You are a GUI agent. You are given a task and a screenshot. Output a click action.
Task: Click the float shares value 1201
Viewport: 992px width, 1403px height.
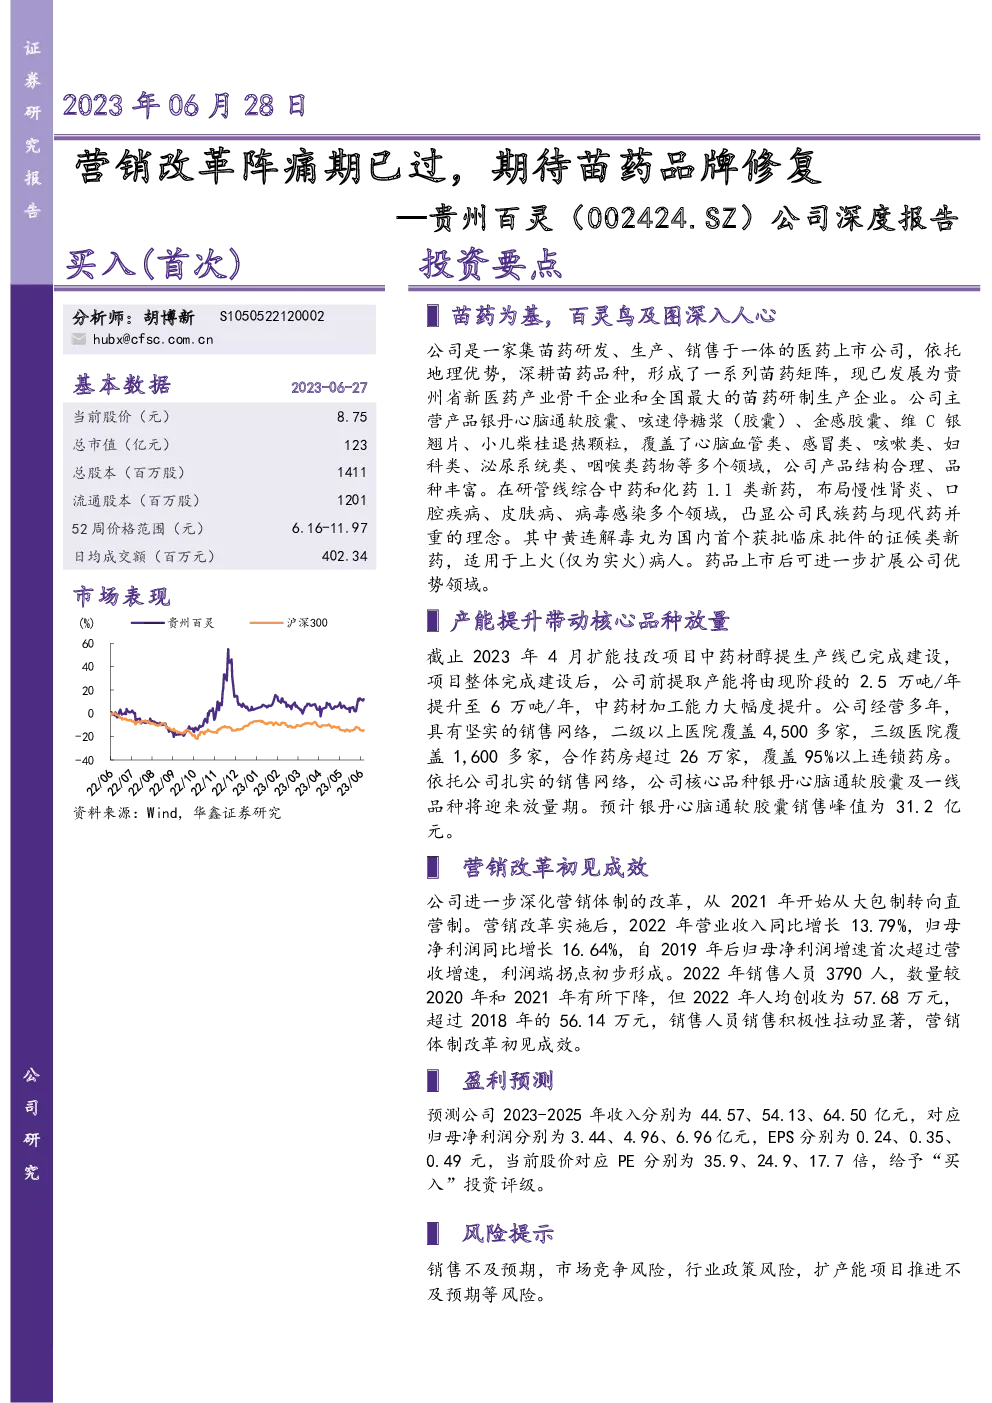pyautogui.click(x=352, y=501)
